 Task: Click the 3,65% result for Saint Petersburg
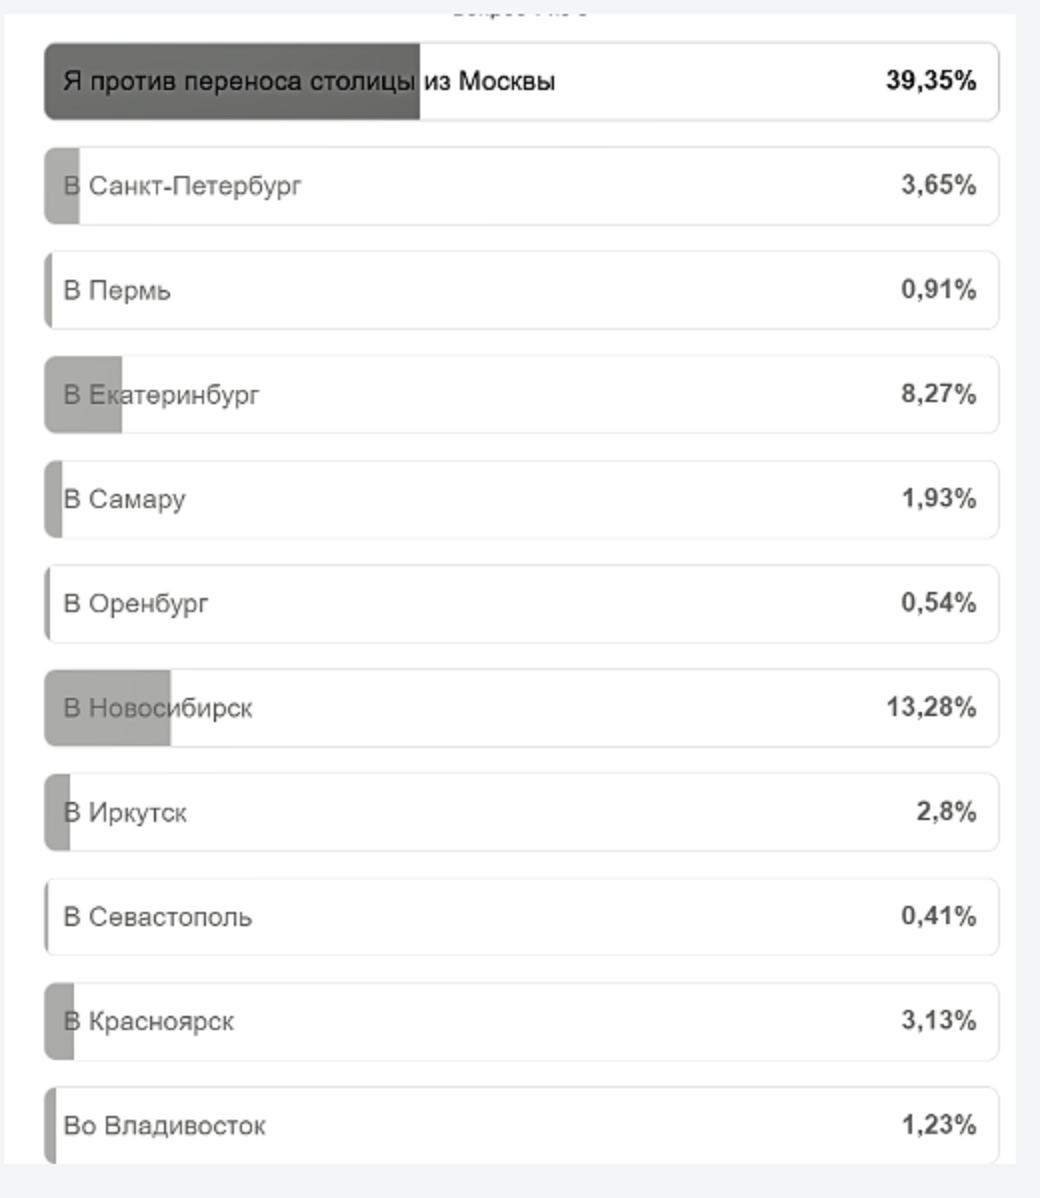click(938, 185)
